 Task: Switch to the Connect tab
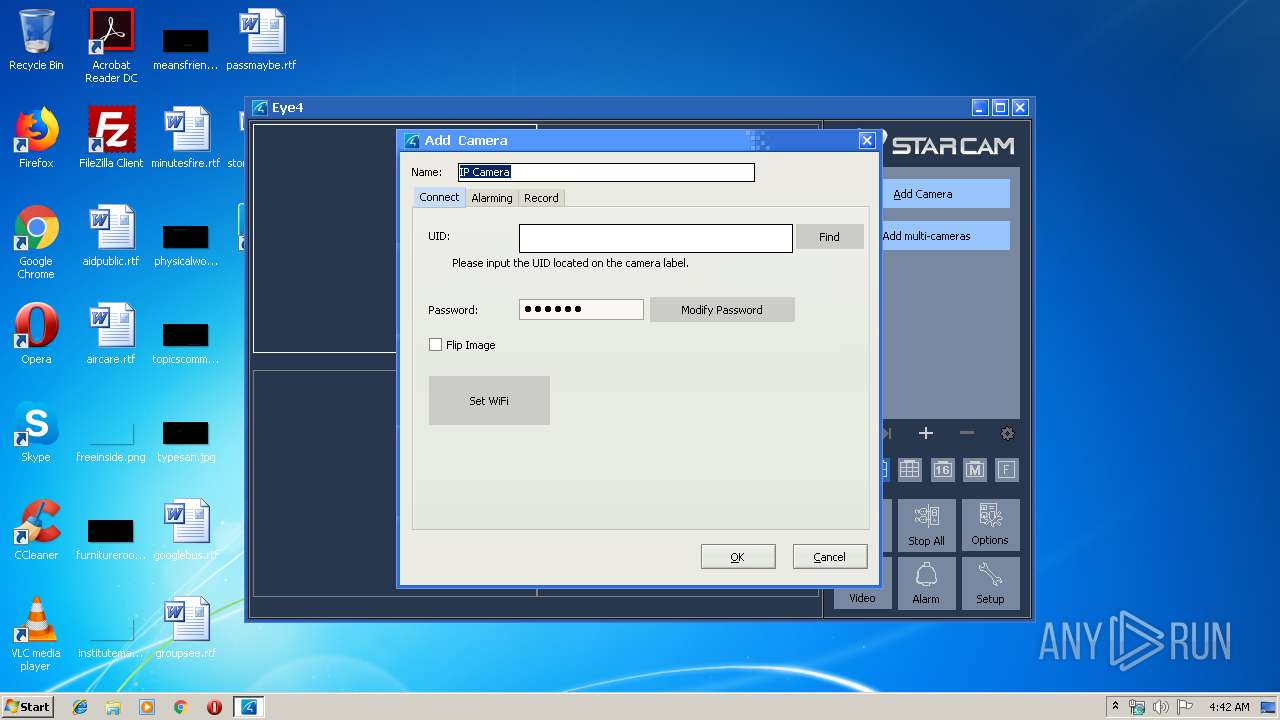coord(439,197)
